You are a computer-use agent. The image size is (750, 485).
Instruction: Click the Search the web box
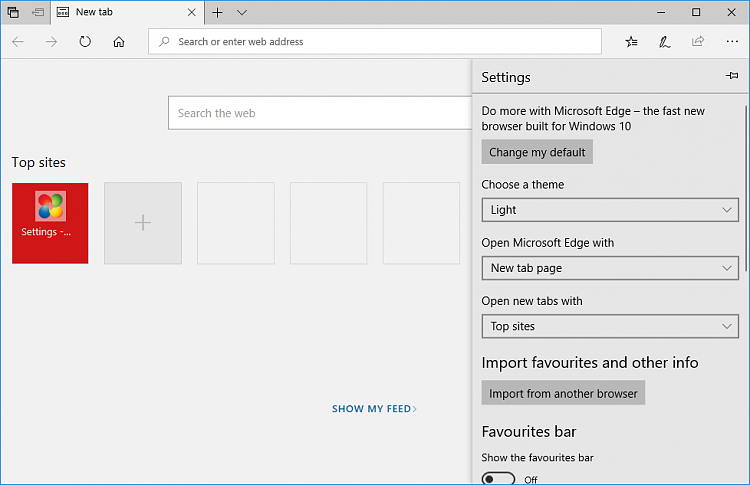pyautogui.click(x=320, y=113)
